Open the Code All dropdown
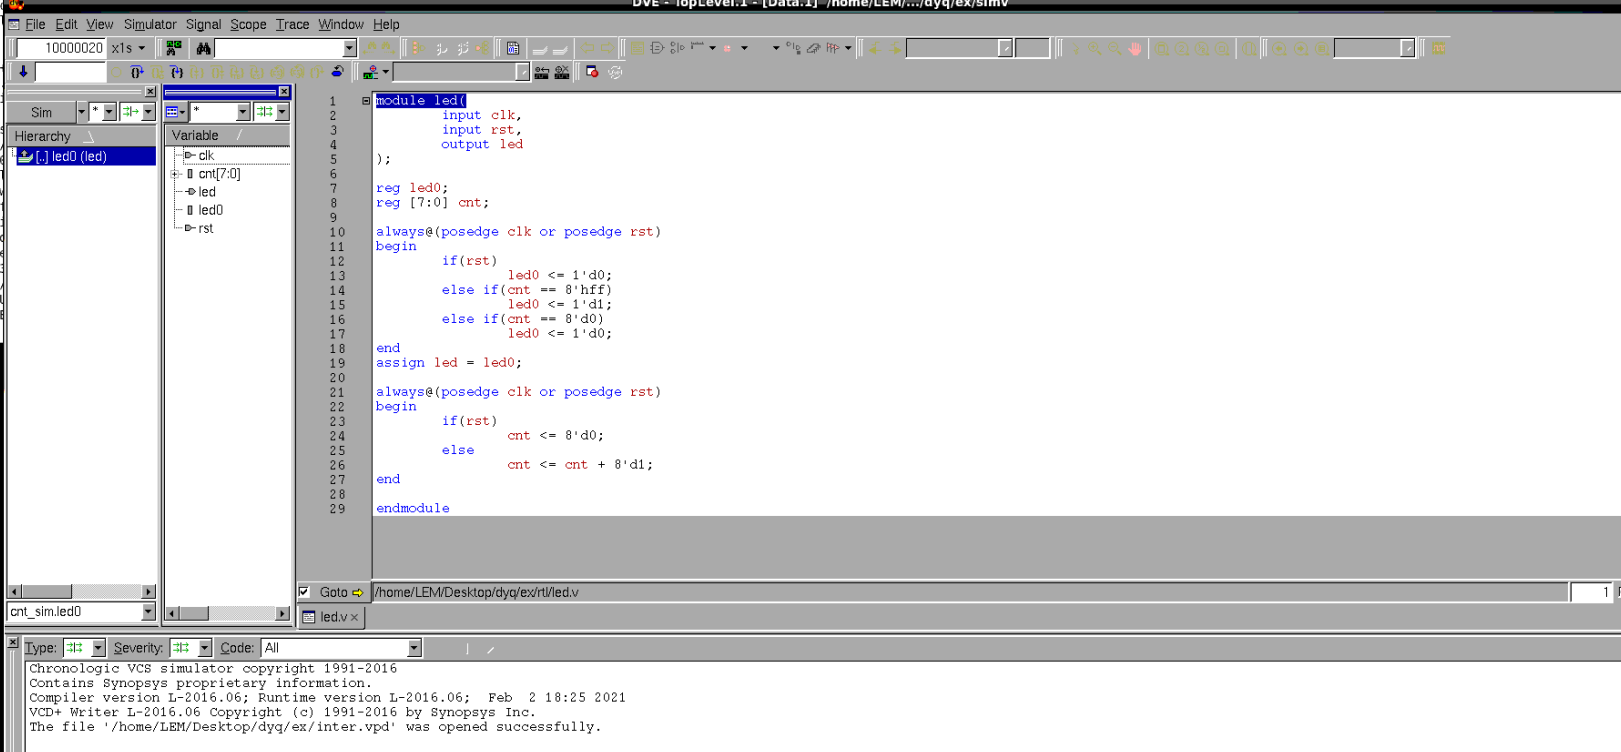The width and height of the screenshot is (1621, 752). (x=414, y=648)
